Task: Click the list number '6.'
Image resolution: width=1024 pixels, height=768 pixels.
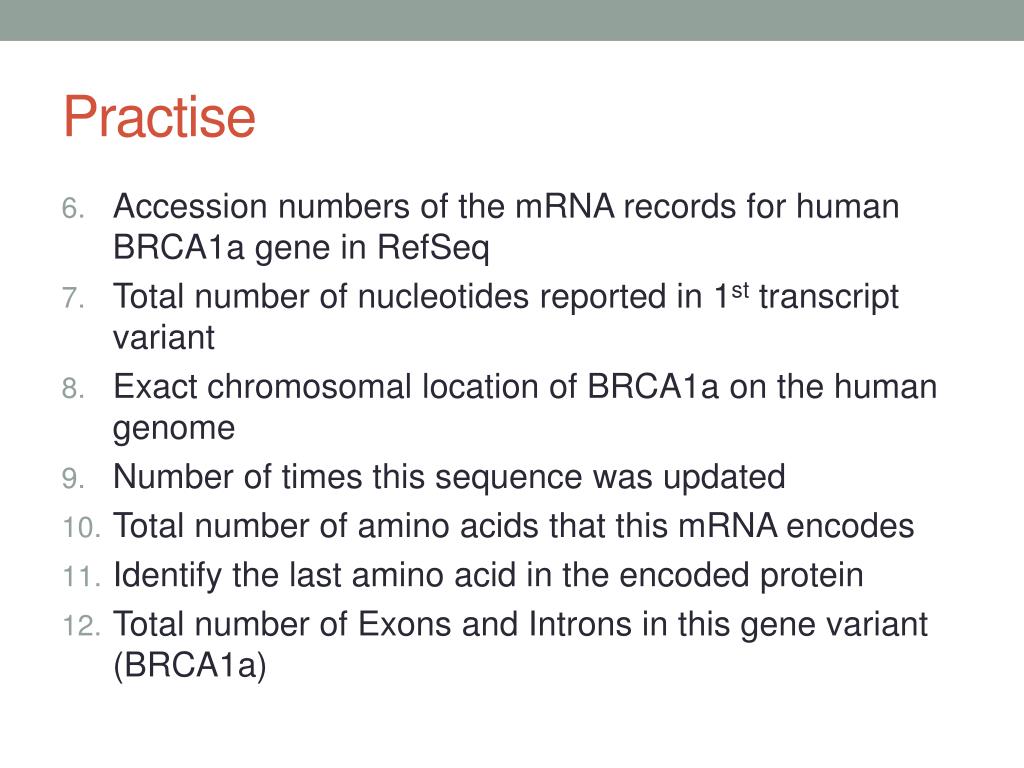Action: 73,208
